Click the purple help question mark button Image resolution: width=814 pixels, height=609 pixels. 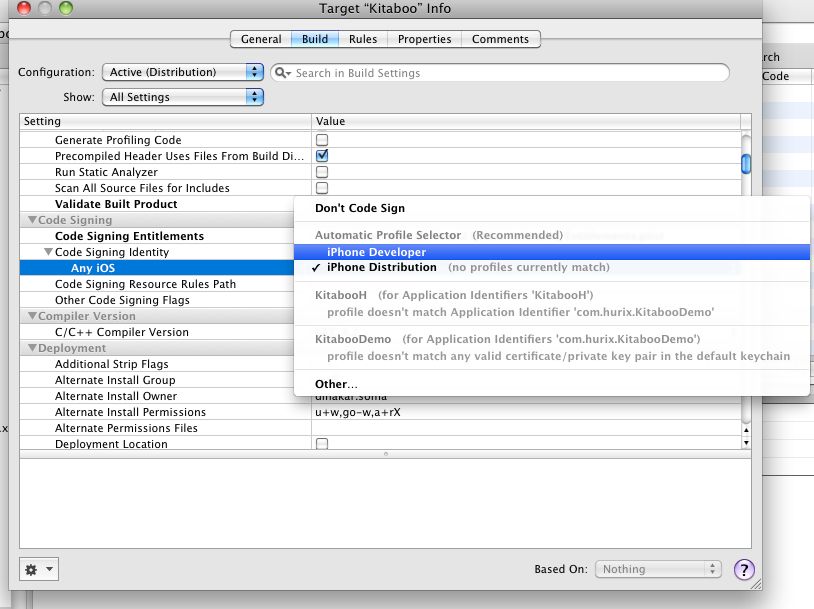click(744, 570)
